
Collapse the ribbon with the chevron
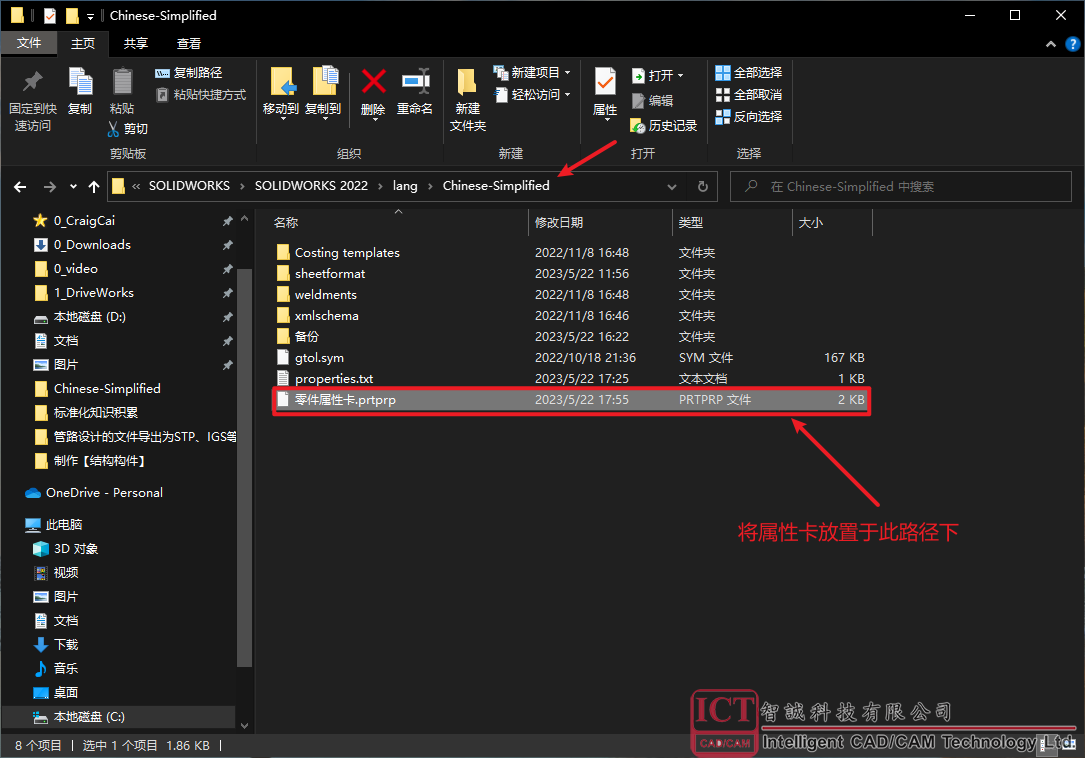[x=1050, y=44]
